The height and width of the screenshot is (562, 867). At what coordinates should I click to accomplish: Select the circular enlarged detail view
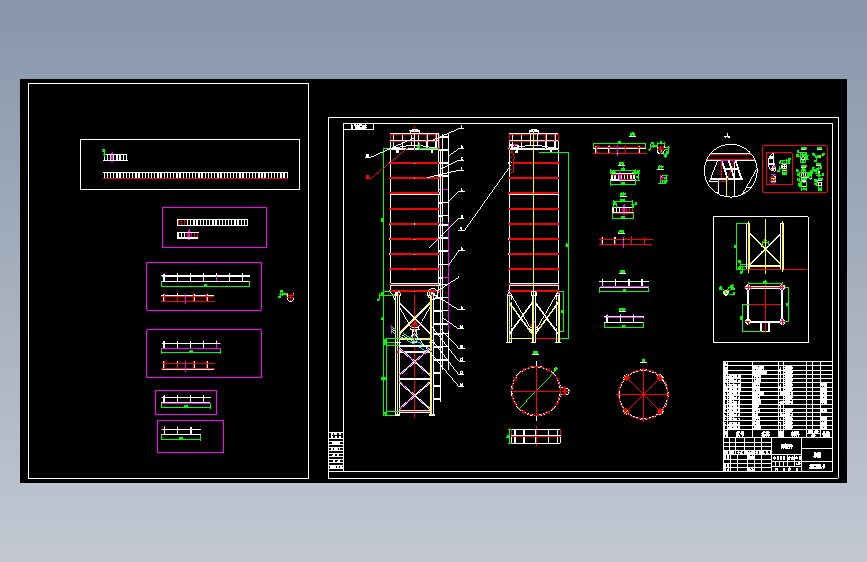point(730,171)
